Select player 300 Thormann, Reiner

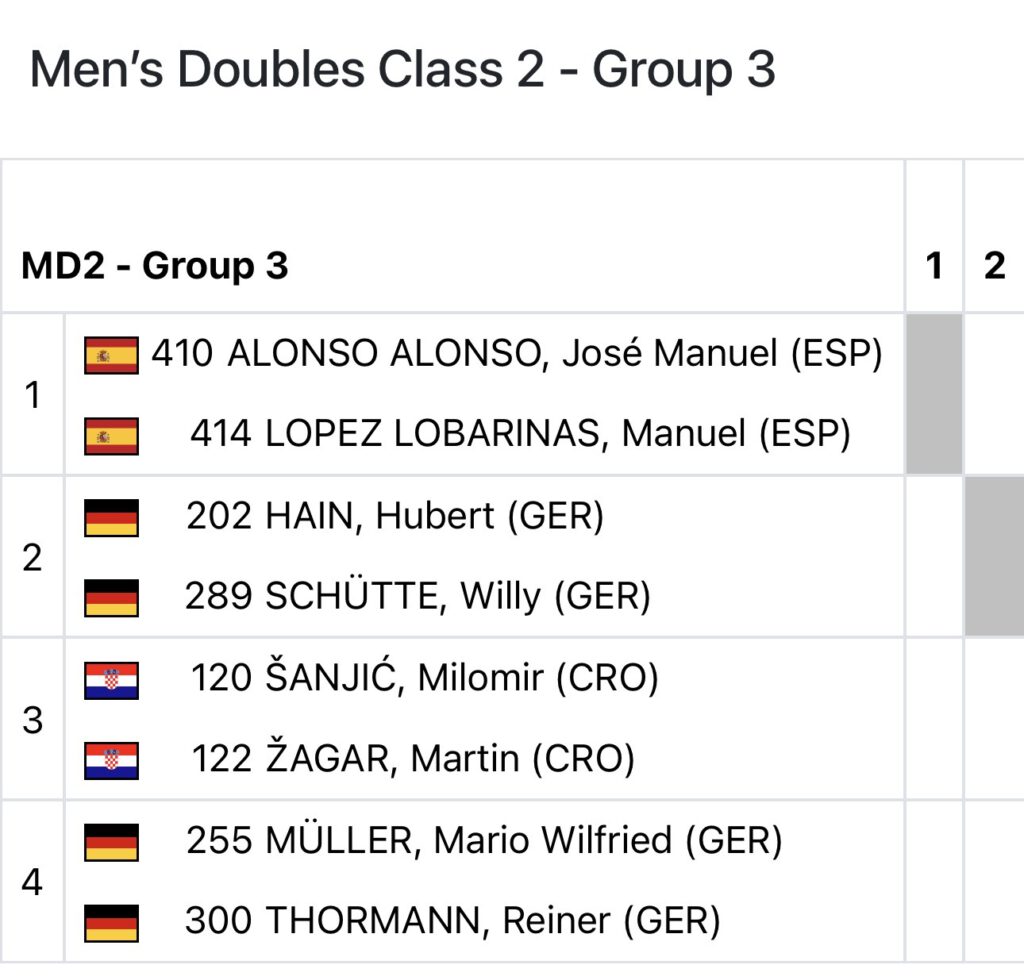tap(453, 921)
